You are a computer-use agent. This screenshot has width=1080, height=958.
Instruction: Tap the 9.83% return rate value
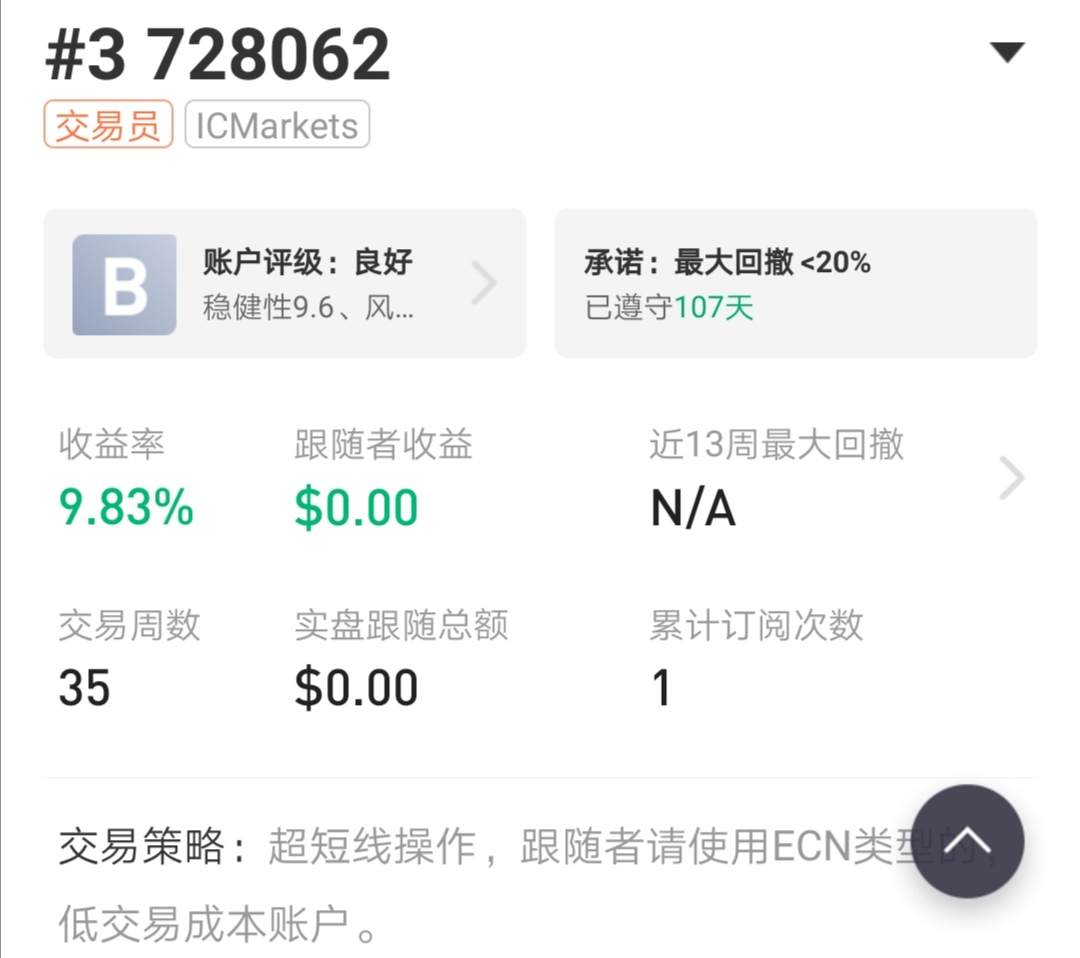pos(126,508)
